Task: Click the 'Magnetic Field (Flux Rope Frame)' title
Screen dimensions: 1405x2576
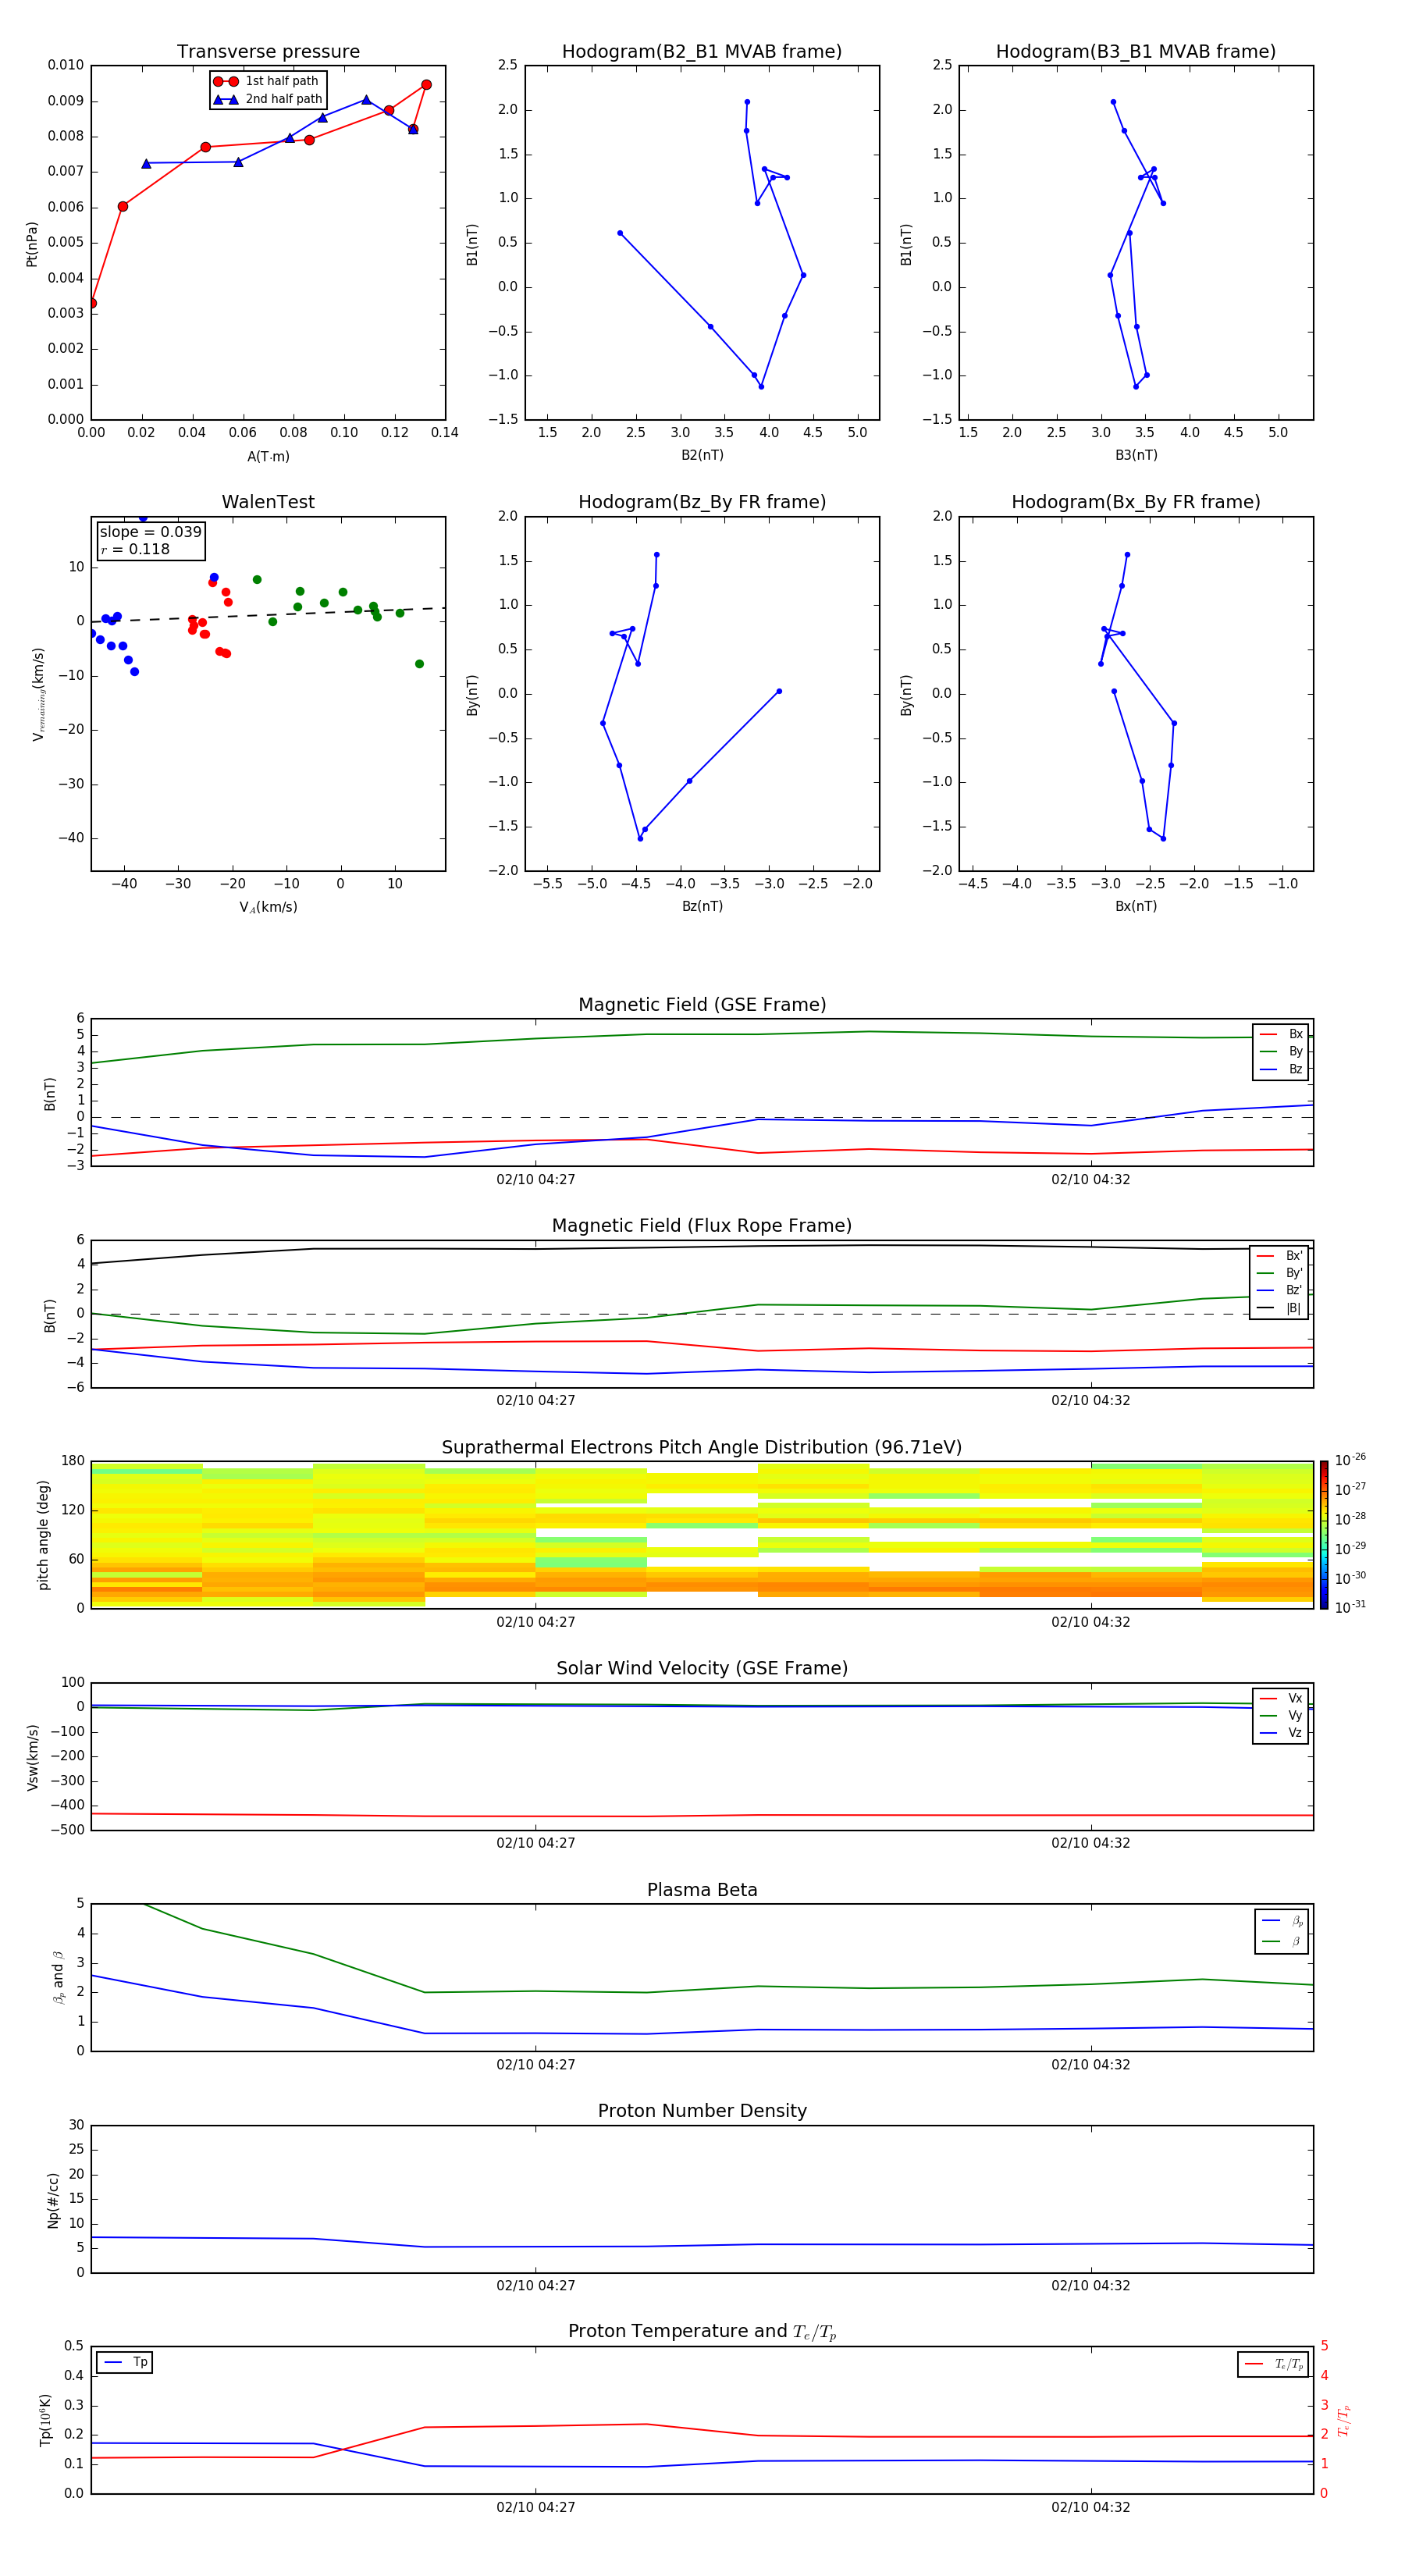Action: pyautogui.click(x=702, y=1226)
